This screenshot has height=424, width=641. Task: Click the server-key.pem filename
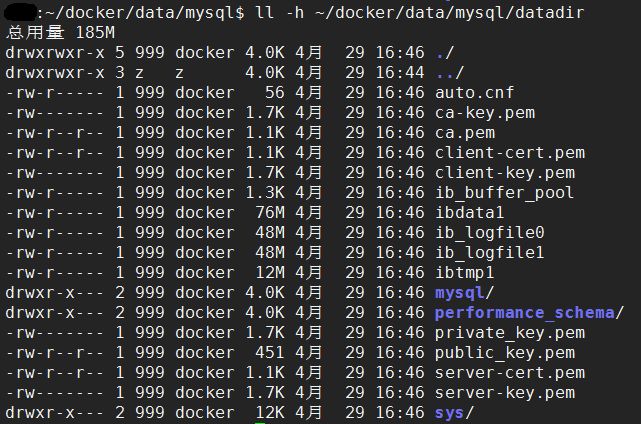coord(505,393)
